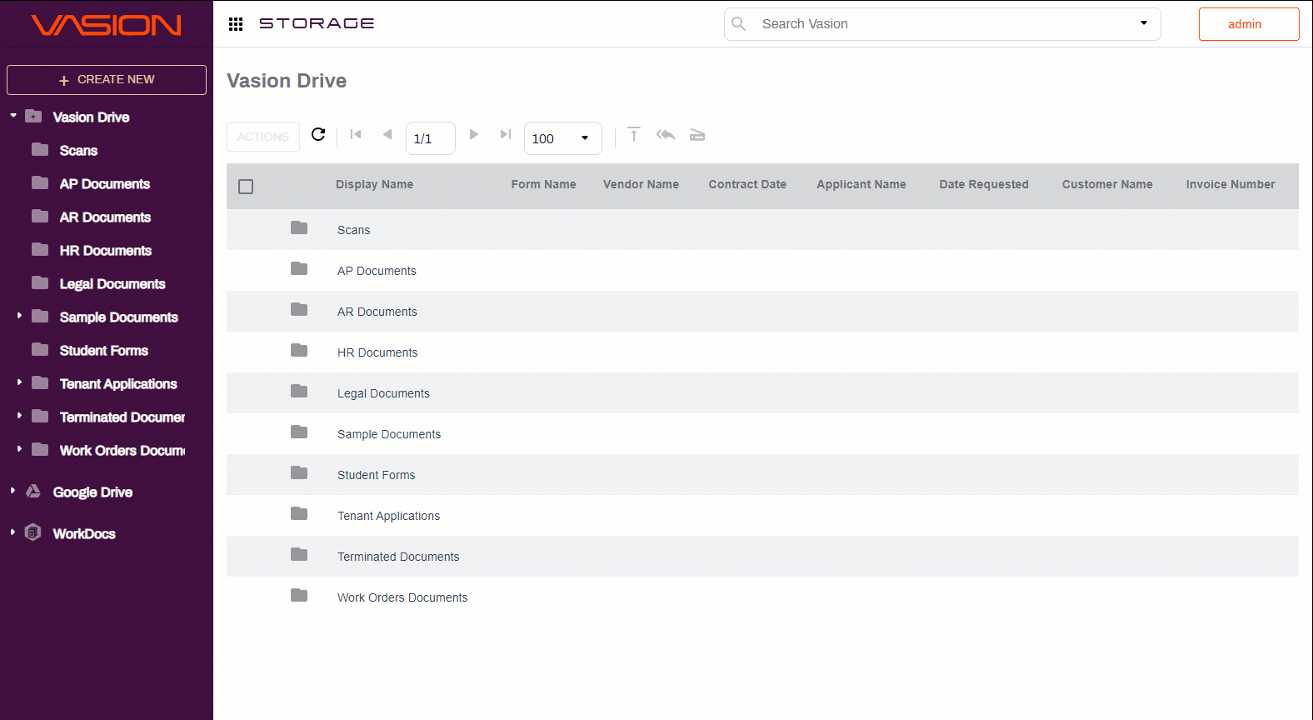Click in the Search Vasion field
Screen dimensions: 1313x720
tap(943, 24)
